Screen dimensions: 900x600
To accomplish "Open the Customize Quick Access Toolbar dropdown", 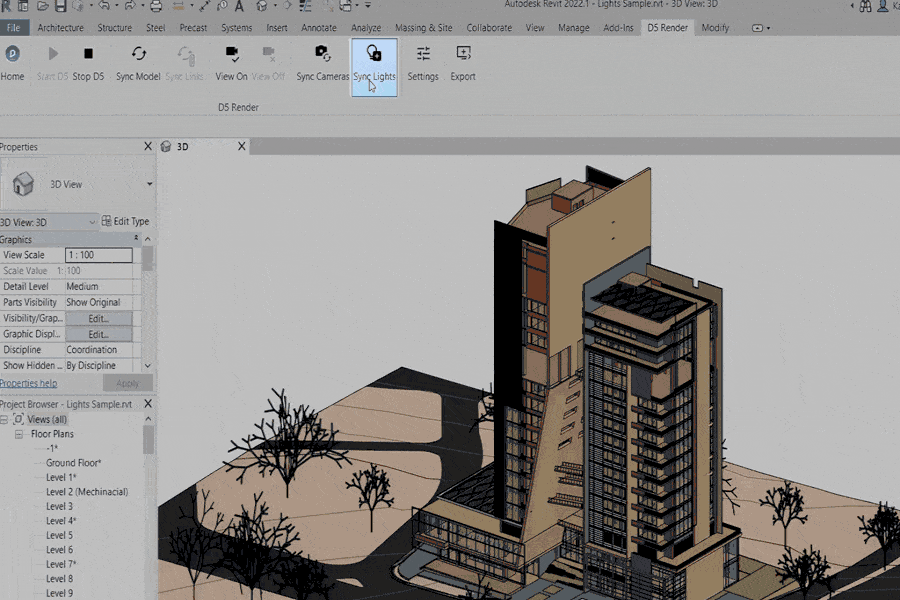I will [367, 5].
